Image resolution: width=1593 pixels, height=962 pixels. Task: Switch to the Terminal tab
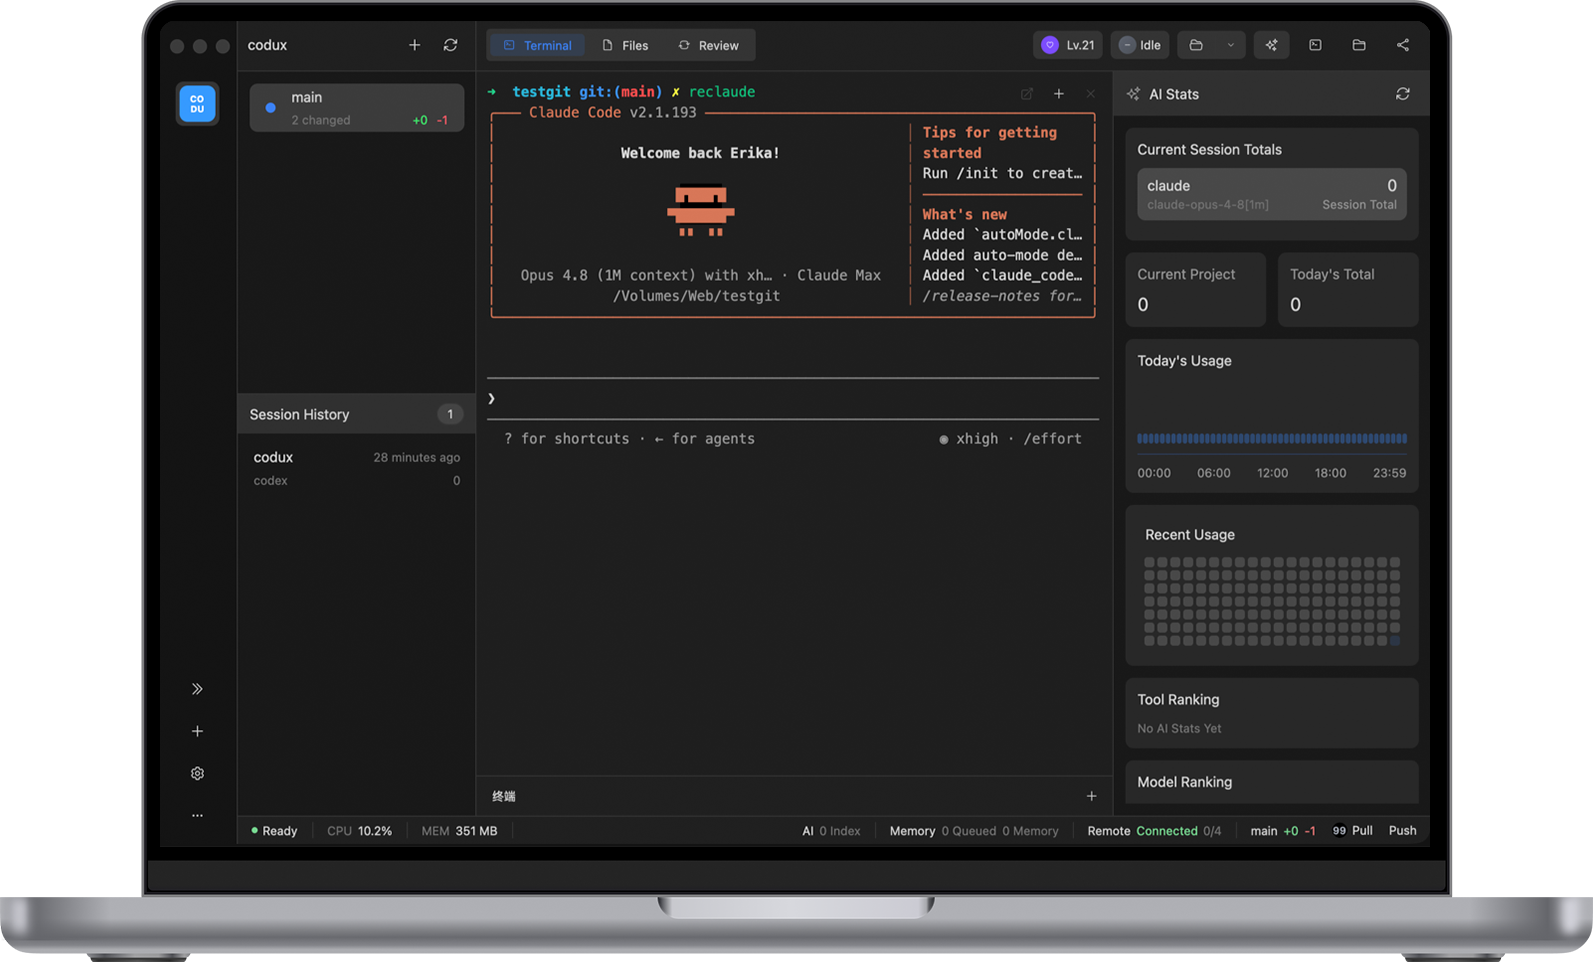[x=538, y=45]
